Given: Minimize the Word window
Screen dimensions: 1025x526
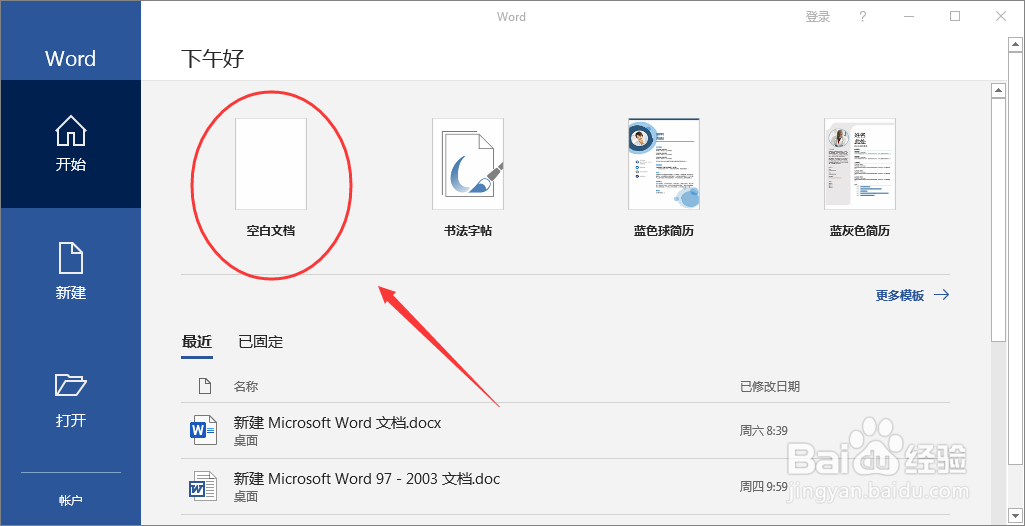Looking at the screenshot, I should [x=909, y=17].
